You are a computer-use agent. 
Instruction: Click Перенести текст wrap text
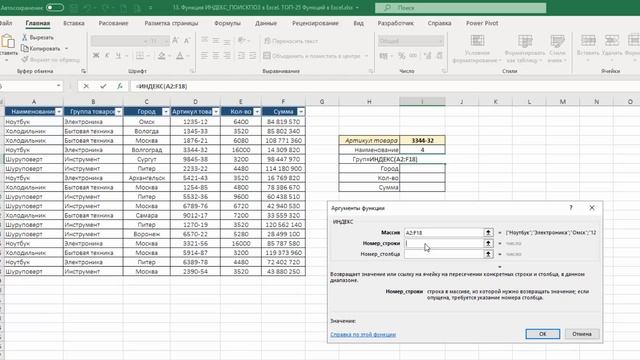(x=291, y=41)
